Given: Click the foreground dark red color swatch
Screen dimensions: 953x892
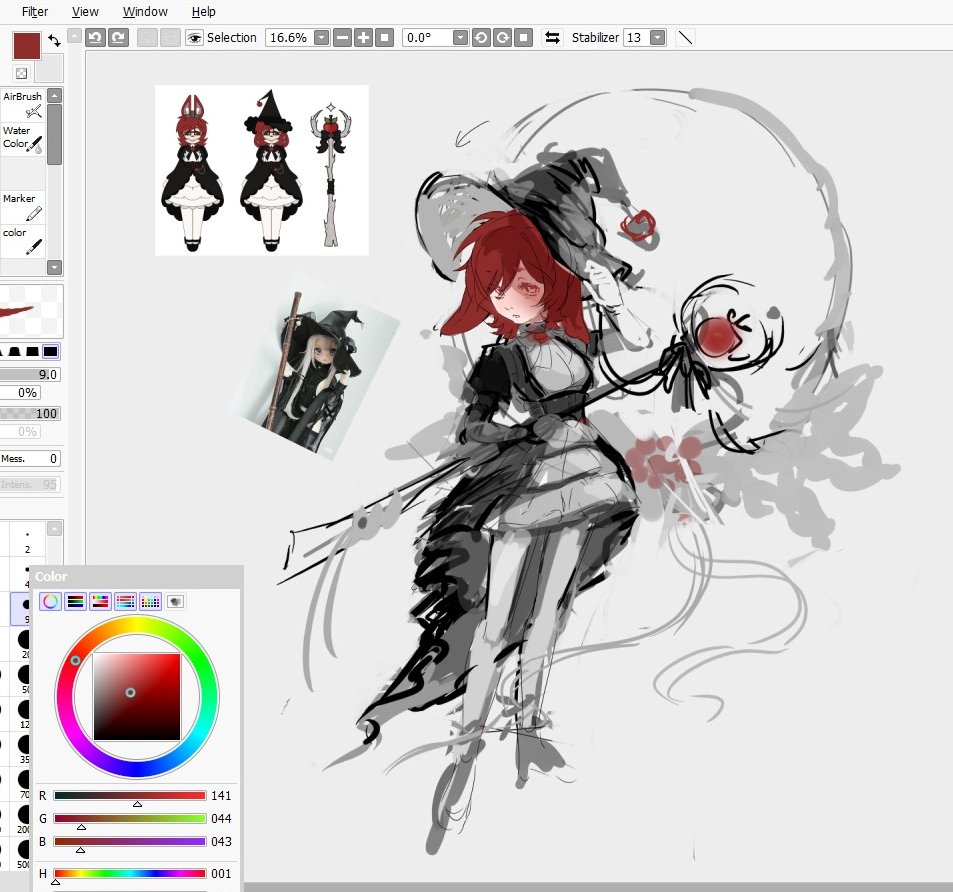Looking at the screenshot, I should [27, 46].
